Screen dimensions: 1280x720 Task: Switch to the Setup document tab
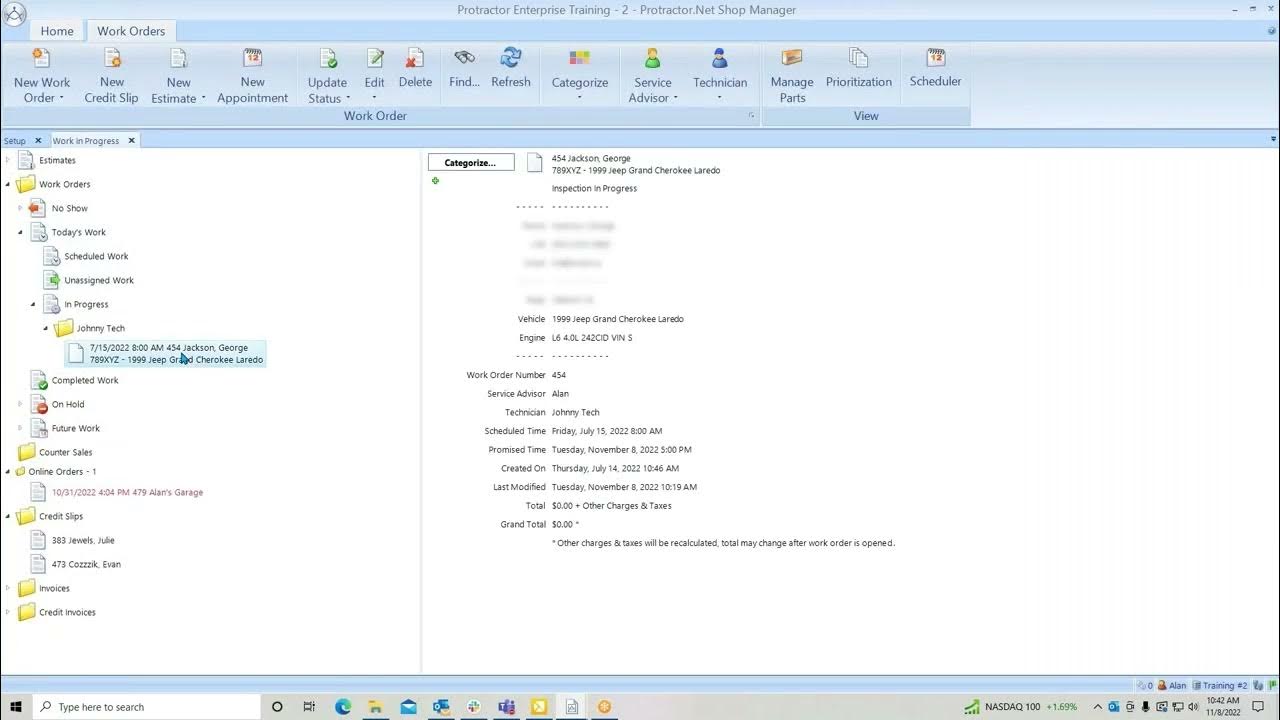tap(15, 141)
